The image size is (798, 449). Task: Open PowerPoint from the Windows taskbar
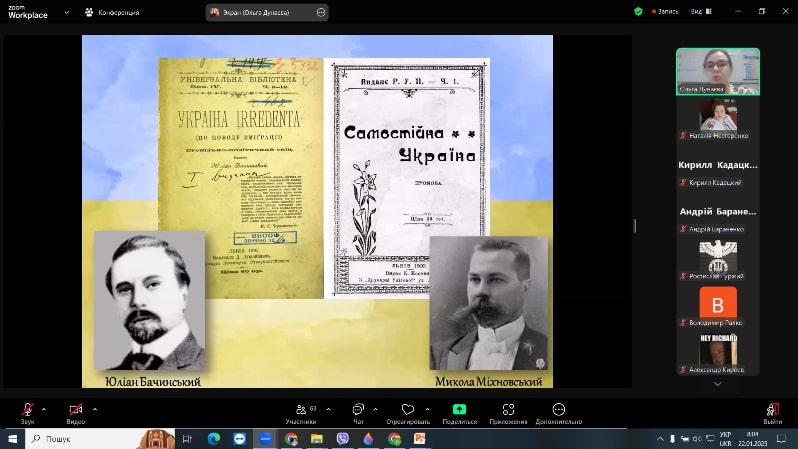[420, 438]
